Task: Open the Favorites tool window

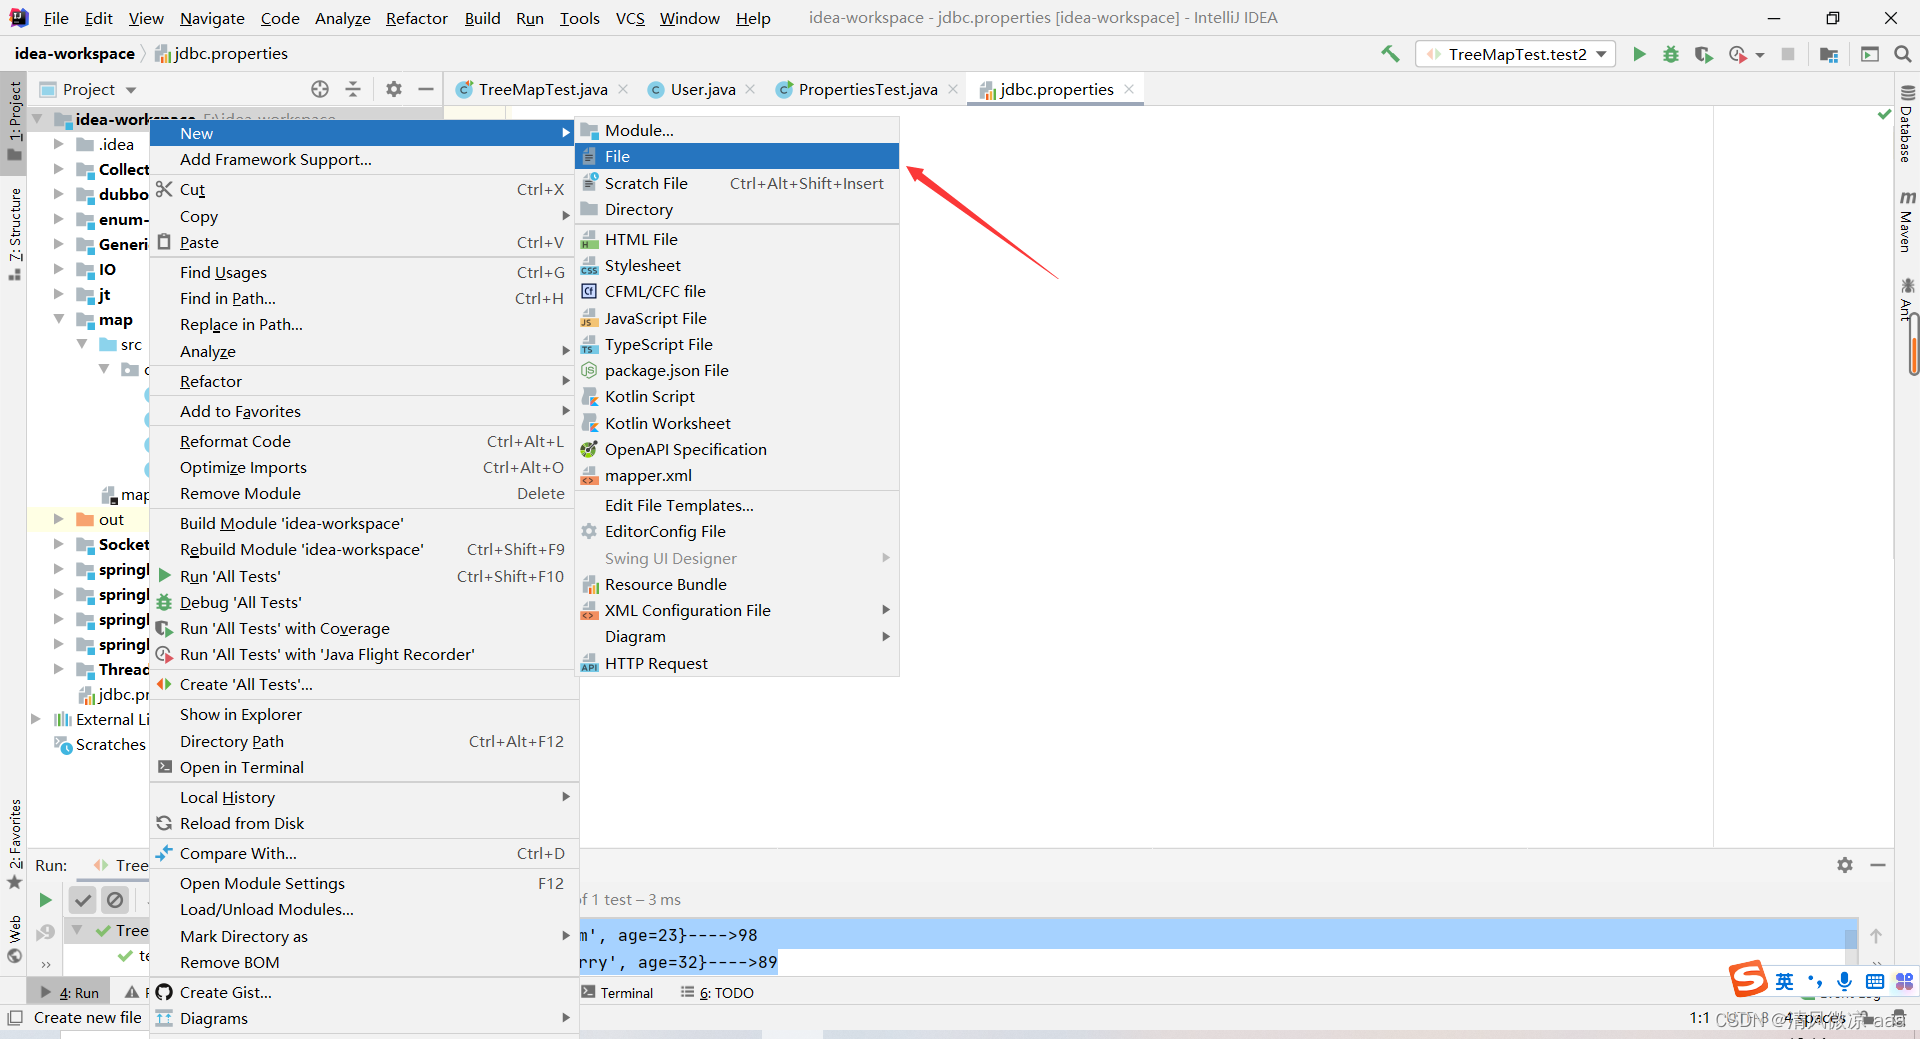Action: (x=14, y=843)
